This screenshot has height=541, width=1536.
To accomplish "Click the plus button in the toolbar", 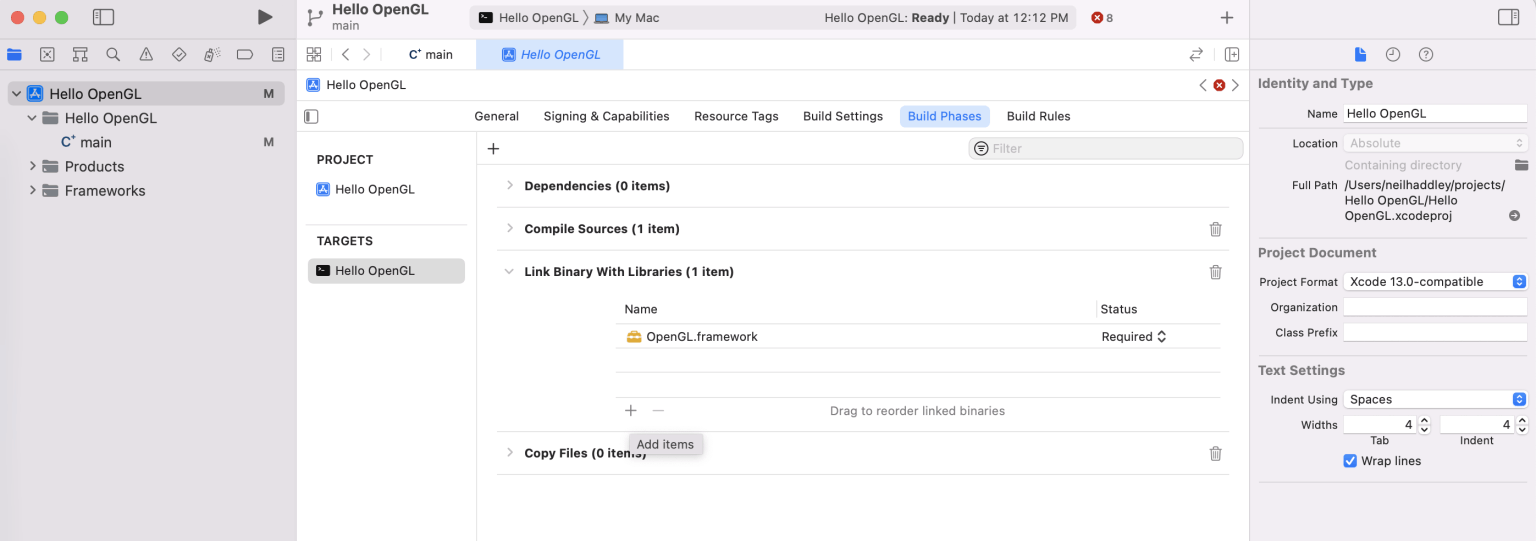I will [x=1227, y=18].
